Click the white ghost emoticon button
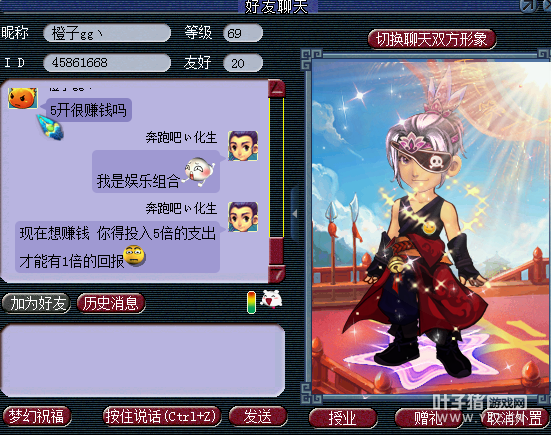 point(271,300)
